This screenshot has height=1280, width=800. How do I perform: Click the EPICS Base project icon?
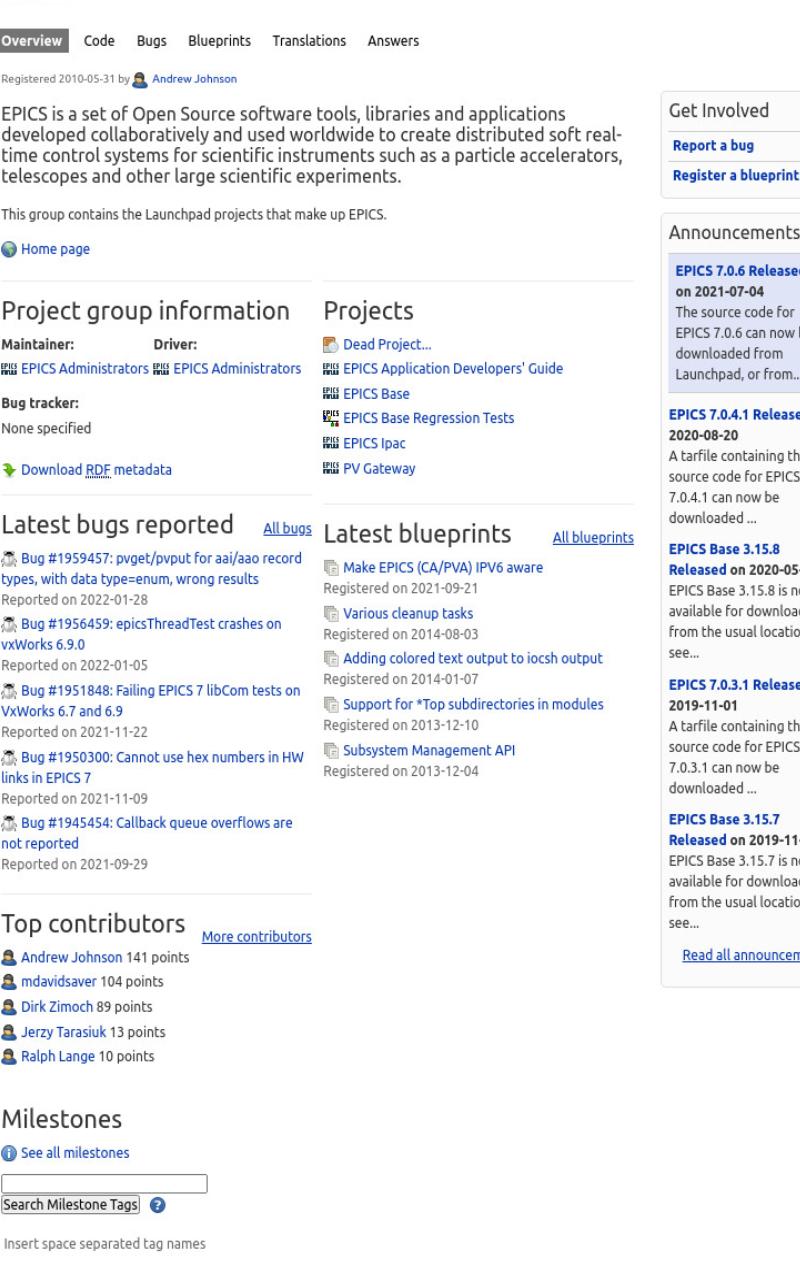click(331, 394)
